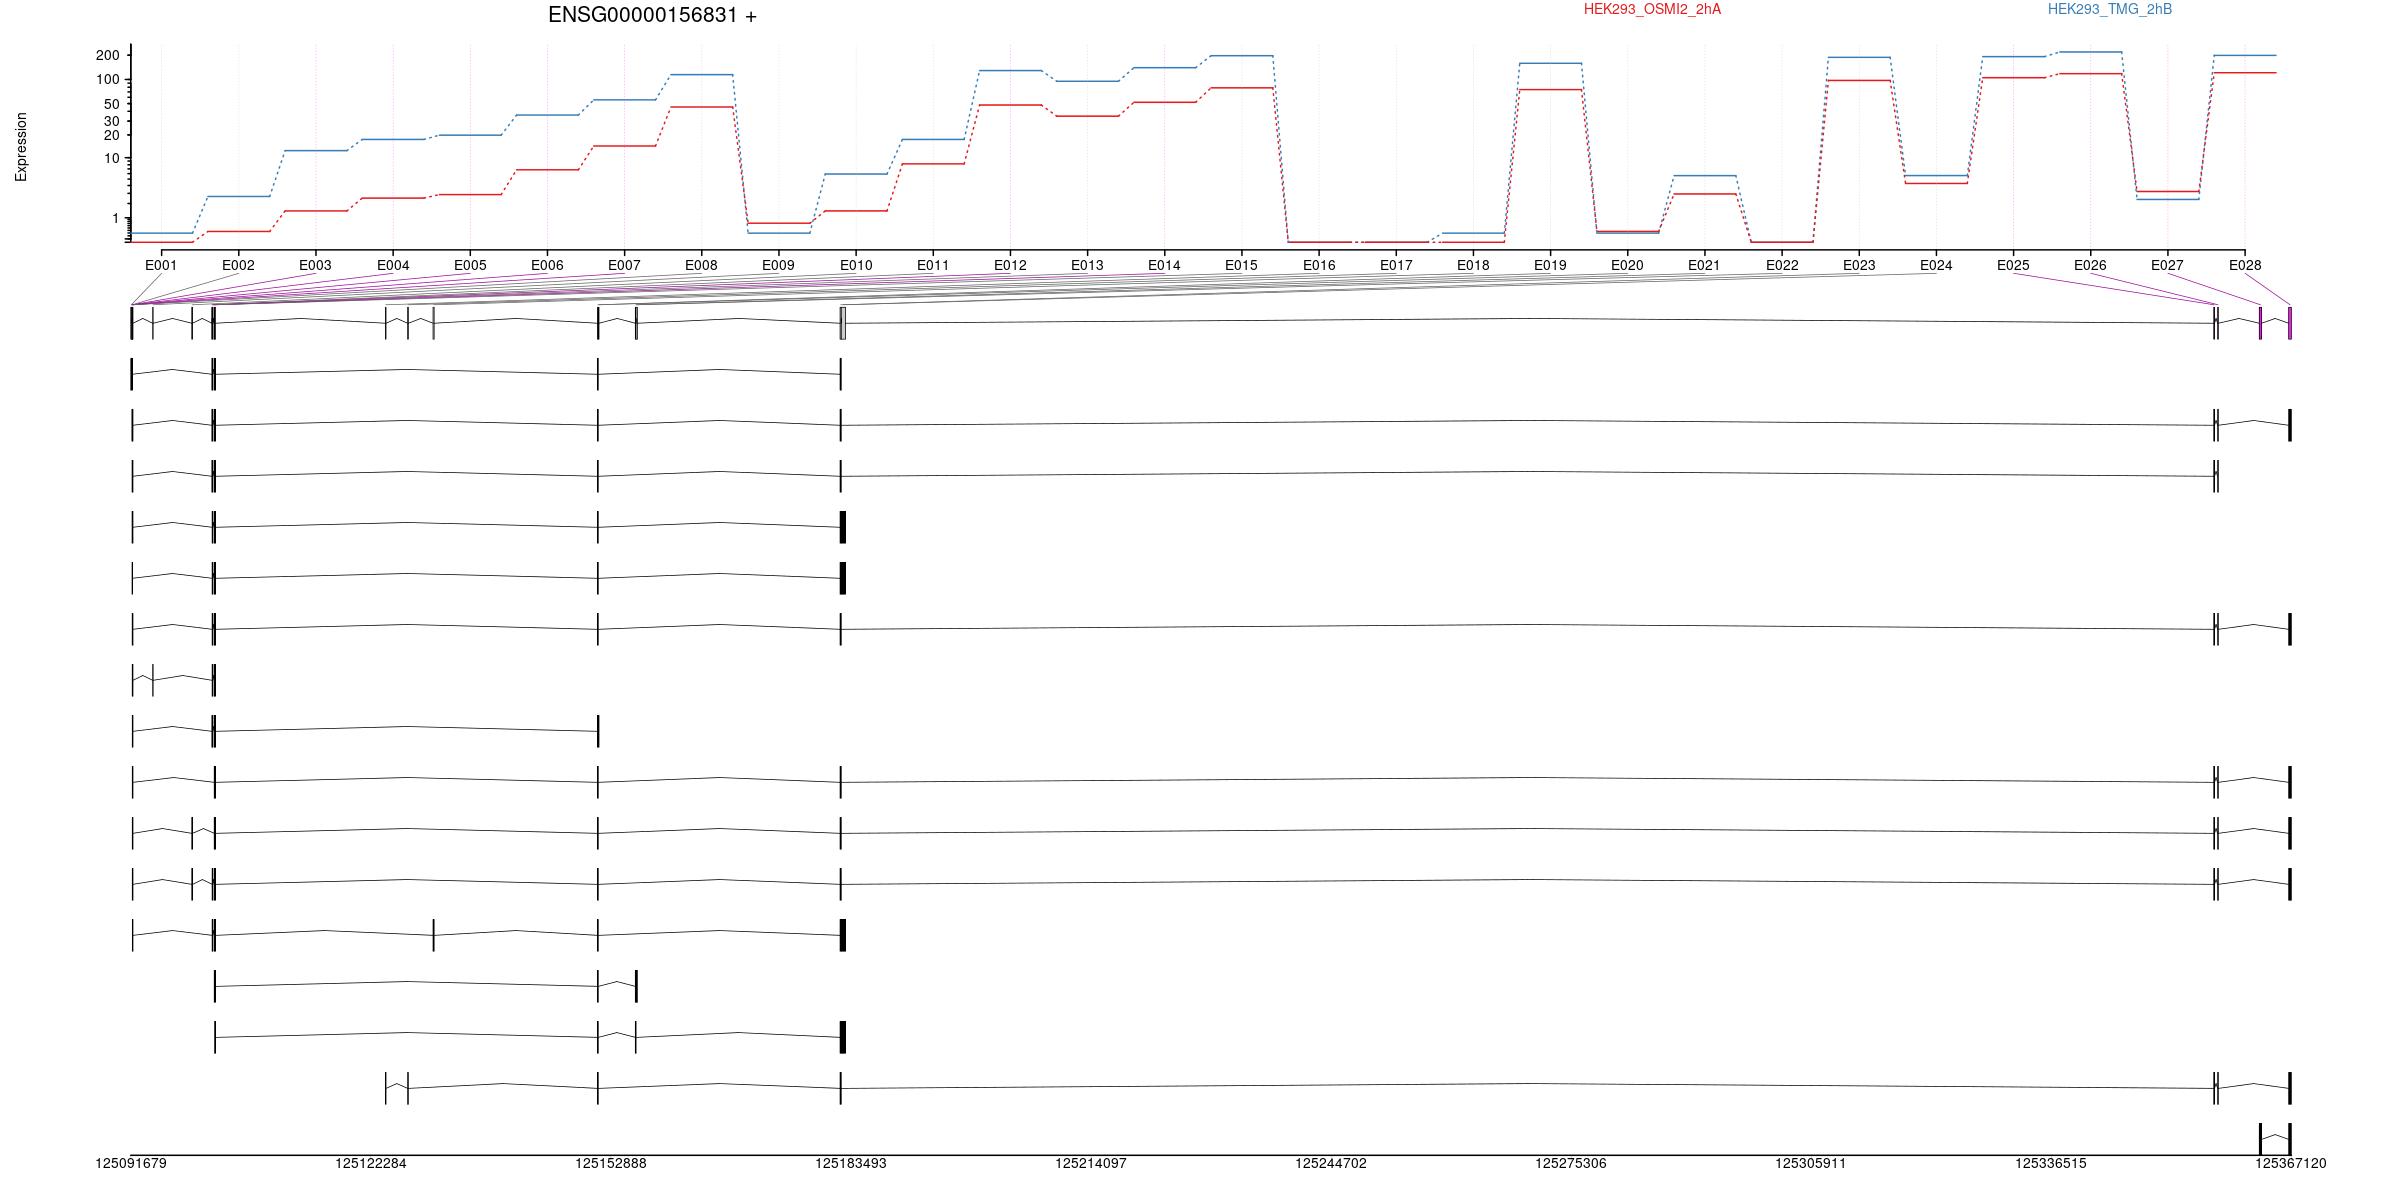This screenshot has height=1180, width=2400.
Task: Click exon label E009
Action: pyautogui.click(x=778, y=265)
